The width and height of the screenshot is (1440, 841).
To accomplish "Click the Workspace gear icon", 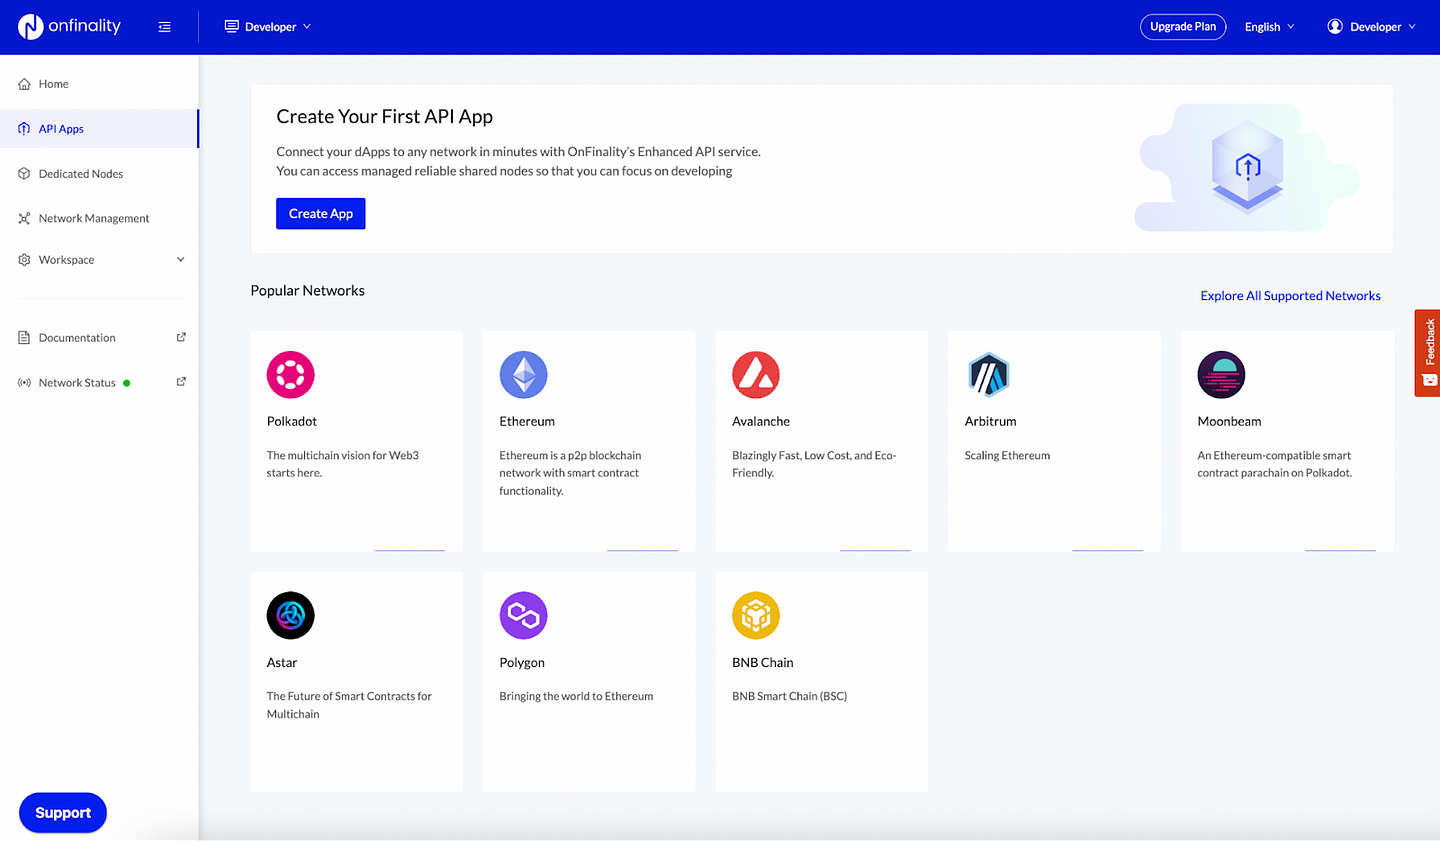I will [x=24, y=260].
